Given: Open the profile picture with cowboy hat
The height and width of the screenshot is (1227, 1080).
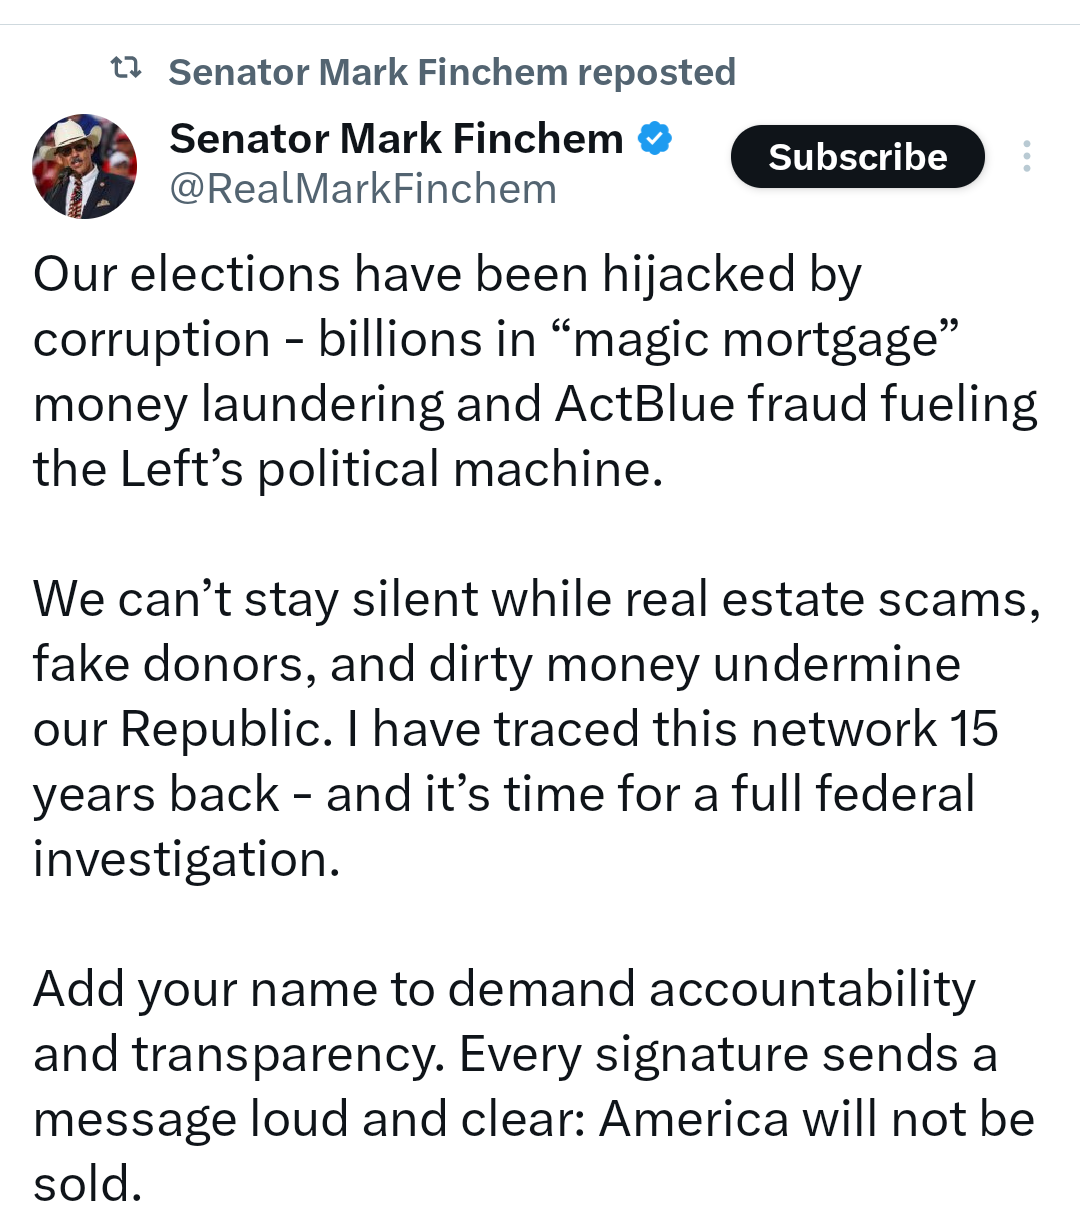Looking at the screenshot, I should pos(85,166).
